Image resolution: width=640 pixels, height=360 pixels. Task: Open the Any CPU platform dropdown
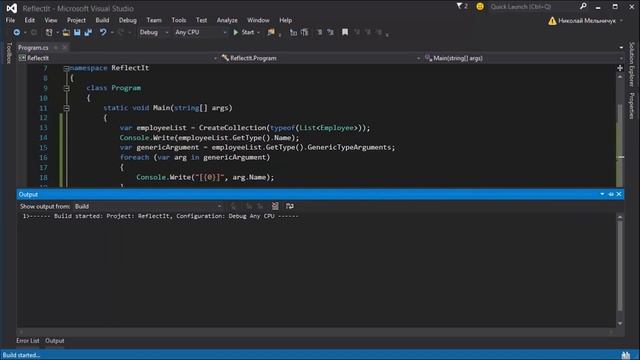click(x=200, y=32)
